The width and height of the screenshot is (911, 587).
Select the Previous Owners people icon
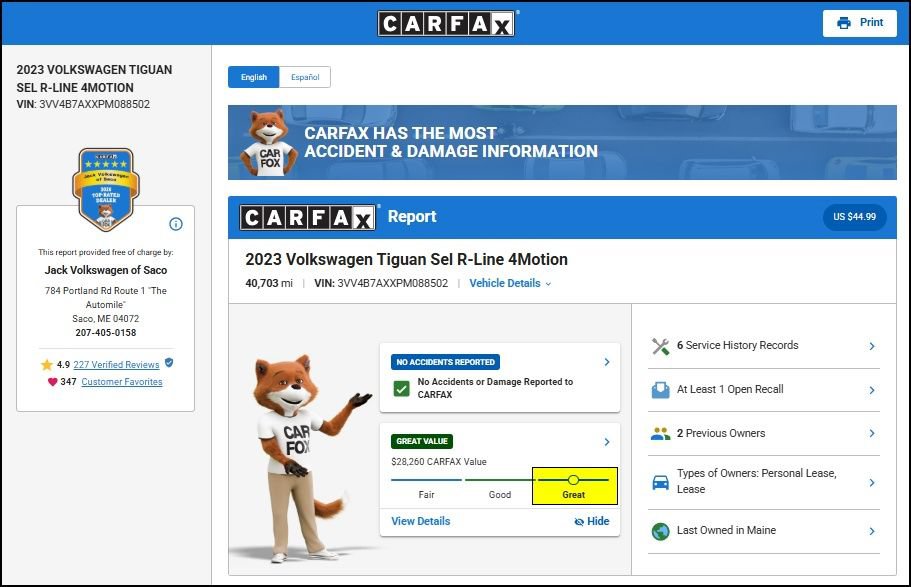661,434
